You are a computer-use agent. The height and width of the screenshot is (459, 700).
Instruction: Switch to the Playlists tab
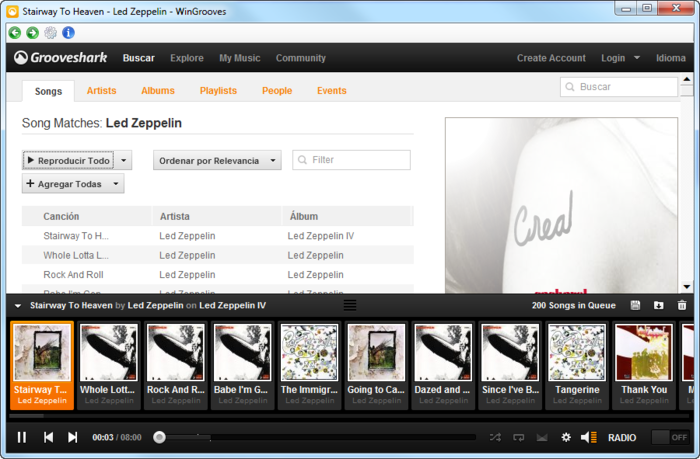(x=218, y=91)
